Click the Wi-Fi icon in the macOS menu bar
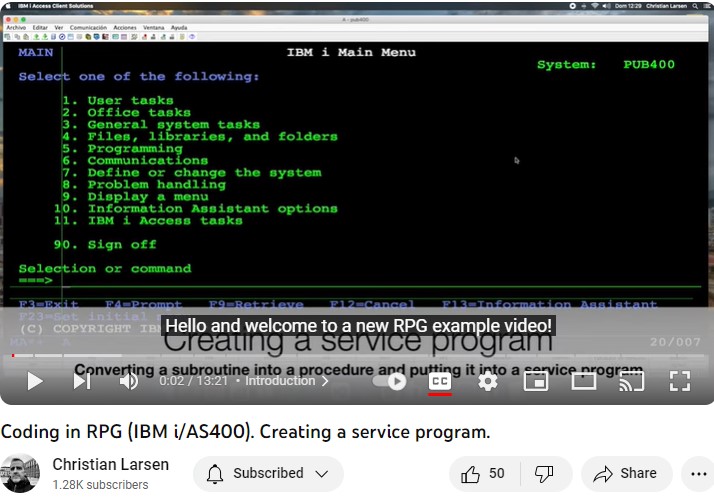The image size is (714, 500). (x=595, y=6)
